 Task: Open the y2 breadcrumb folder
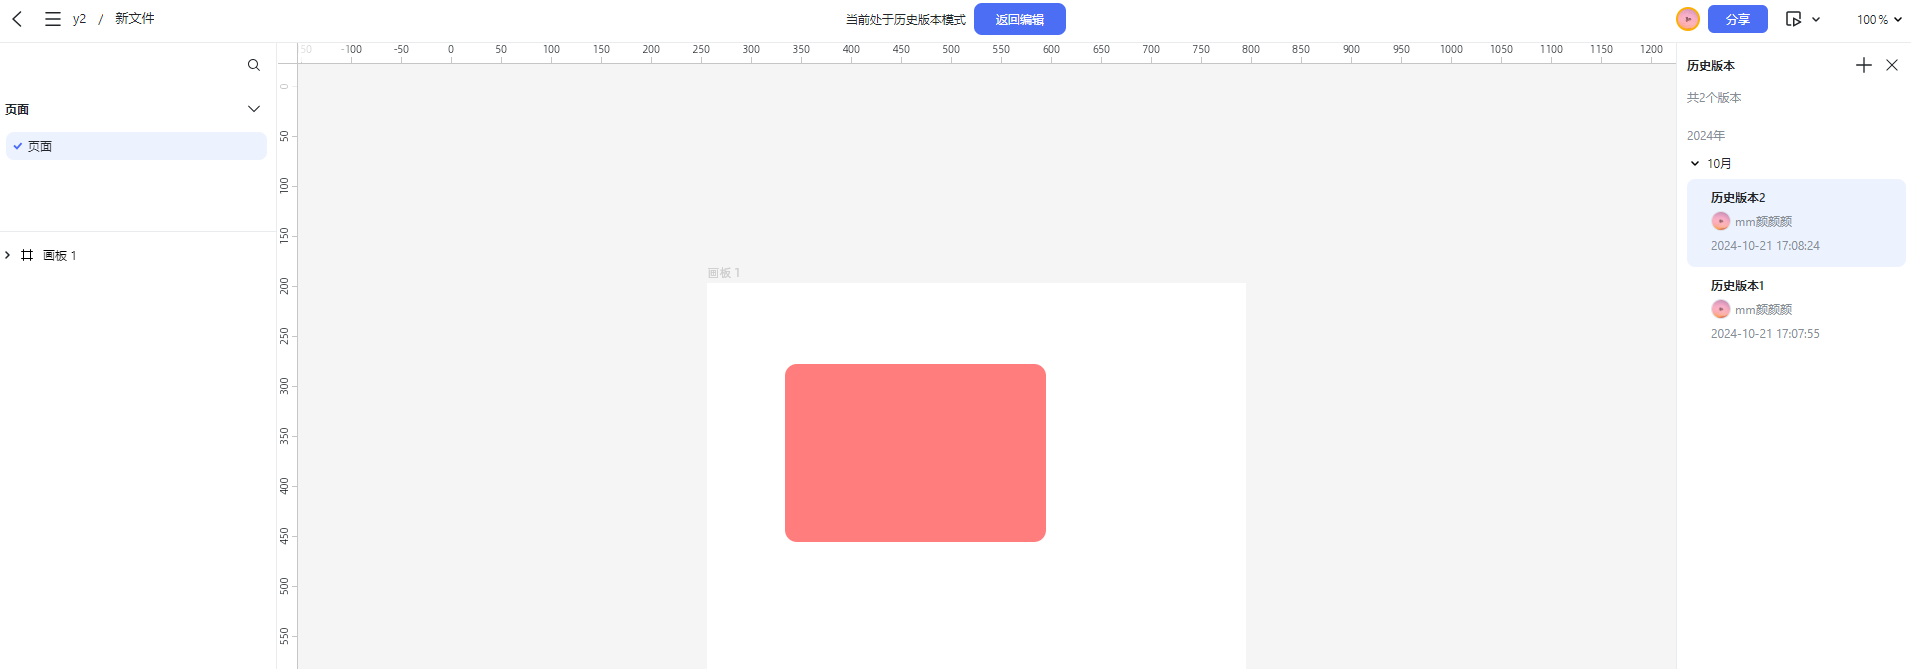[80, 19]
